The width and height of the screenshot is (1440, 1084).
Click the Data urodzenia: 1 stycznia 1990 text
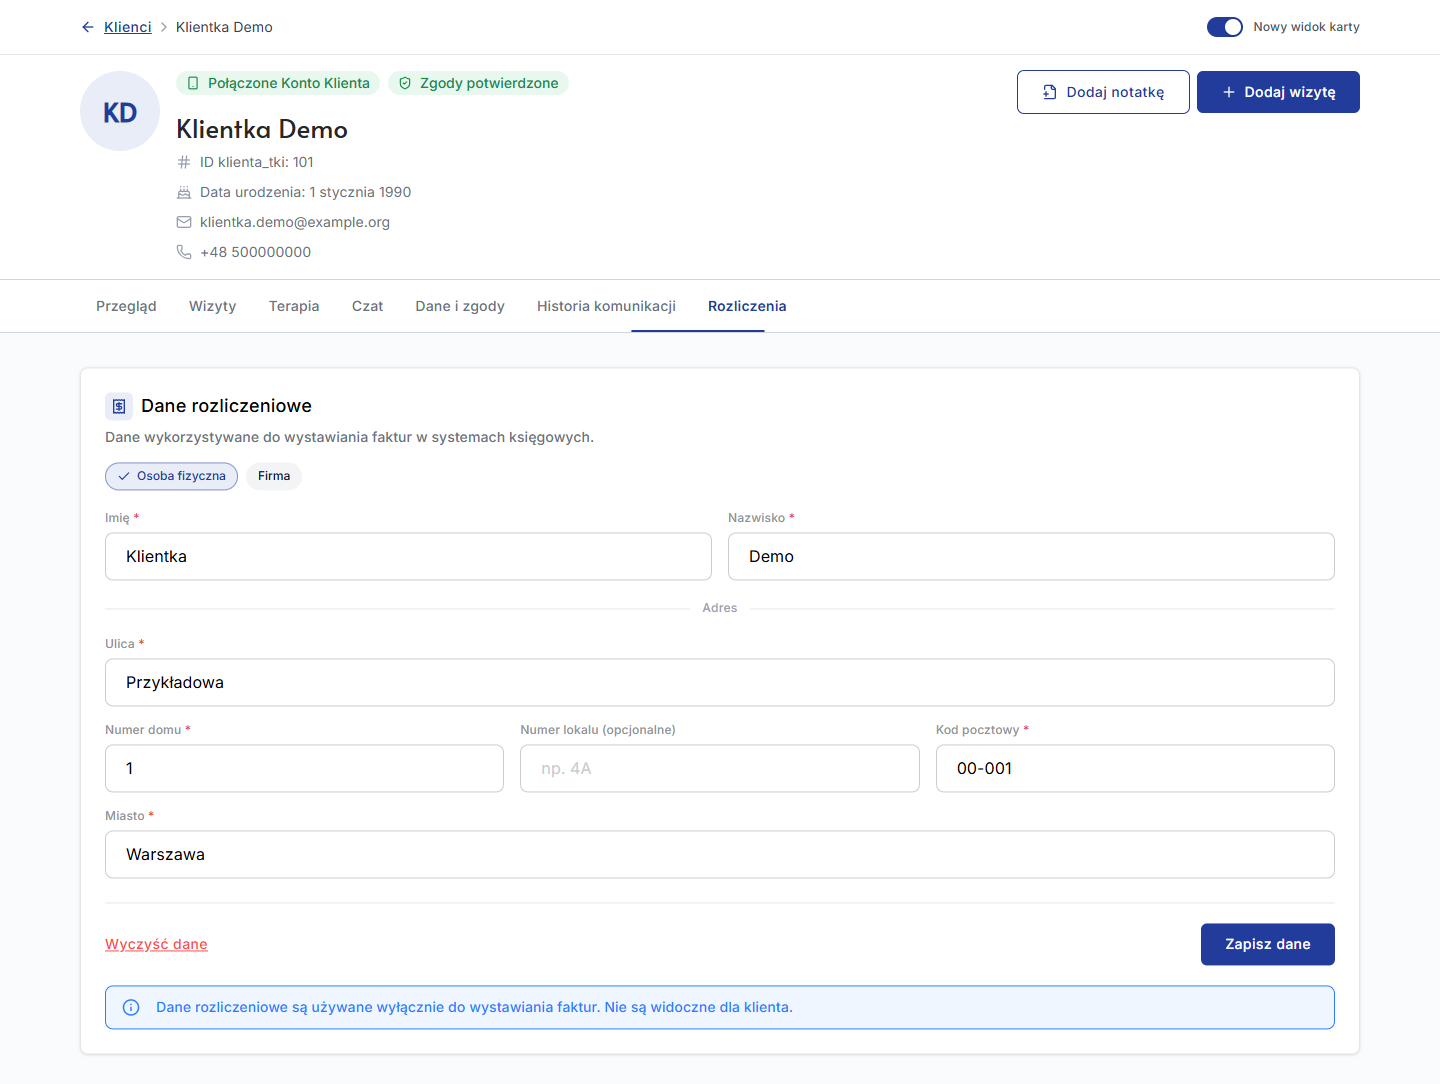(305, 192)
